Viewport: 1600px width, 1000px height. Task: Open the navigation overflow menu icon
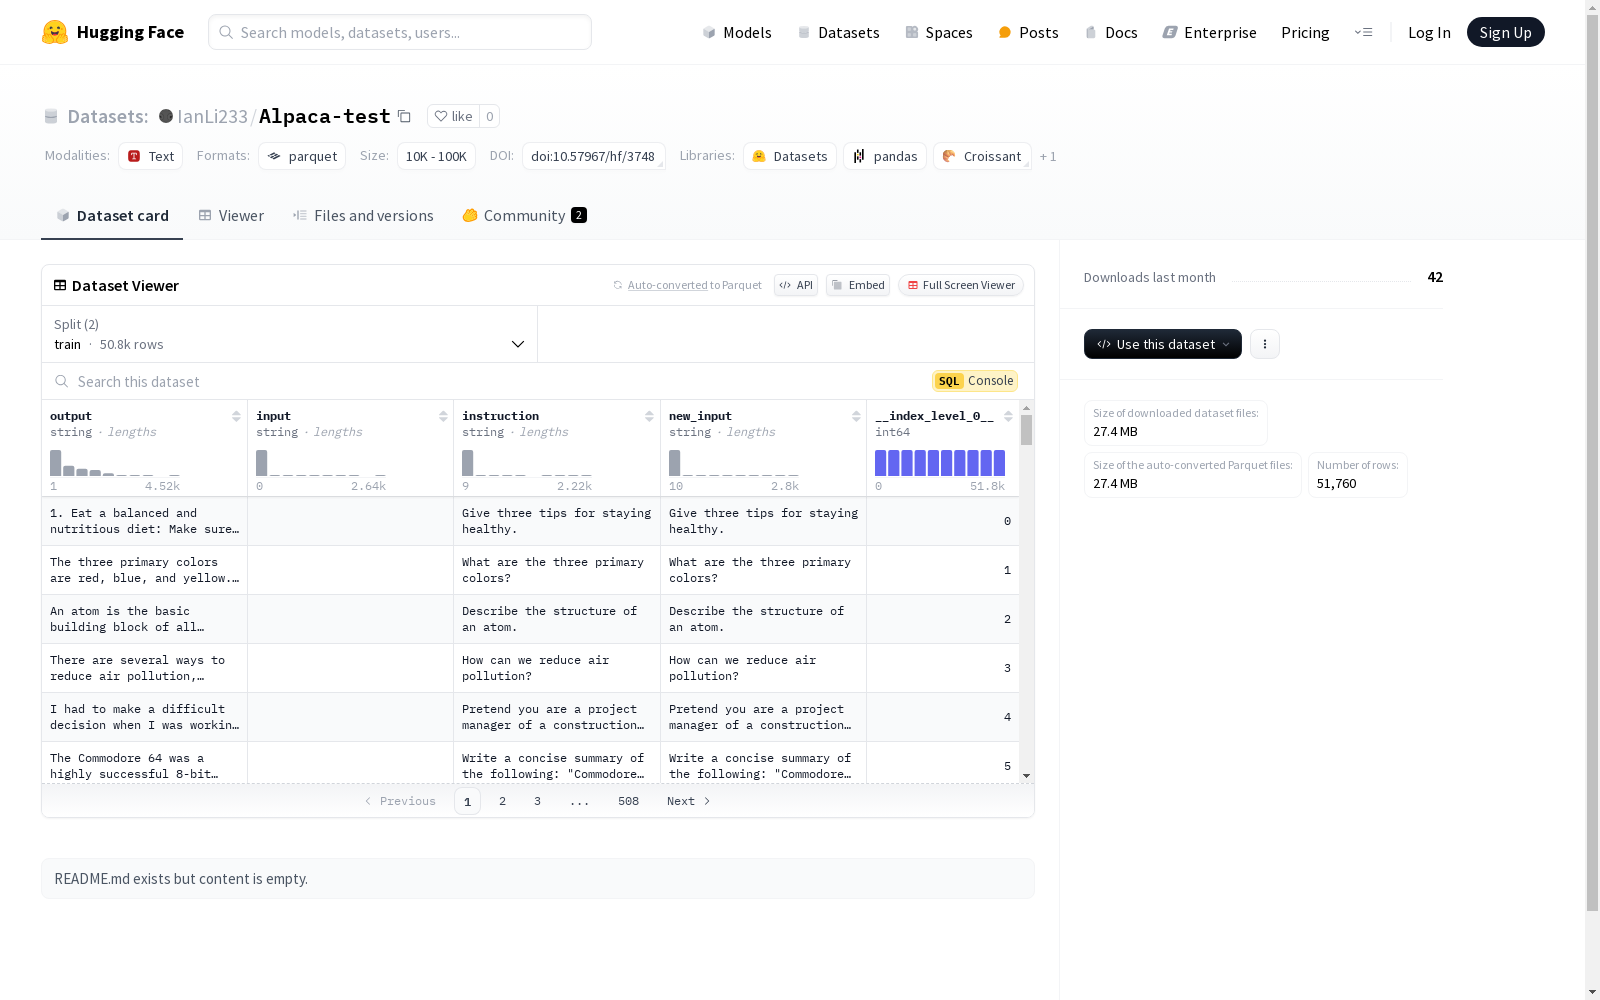1363,32
